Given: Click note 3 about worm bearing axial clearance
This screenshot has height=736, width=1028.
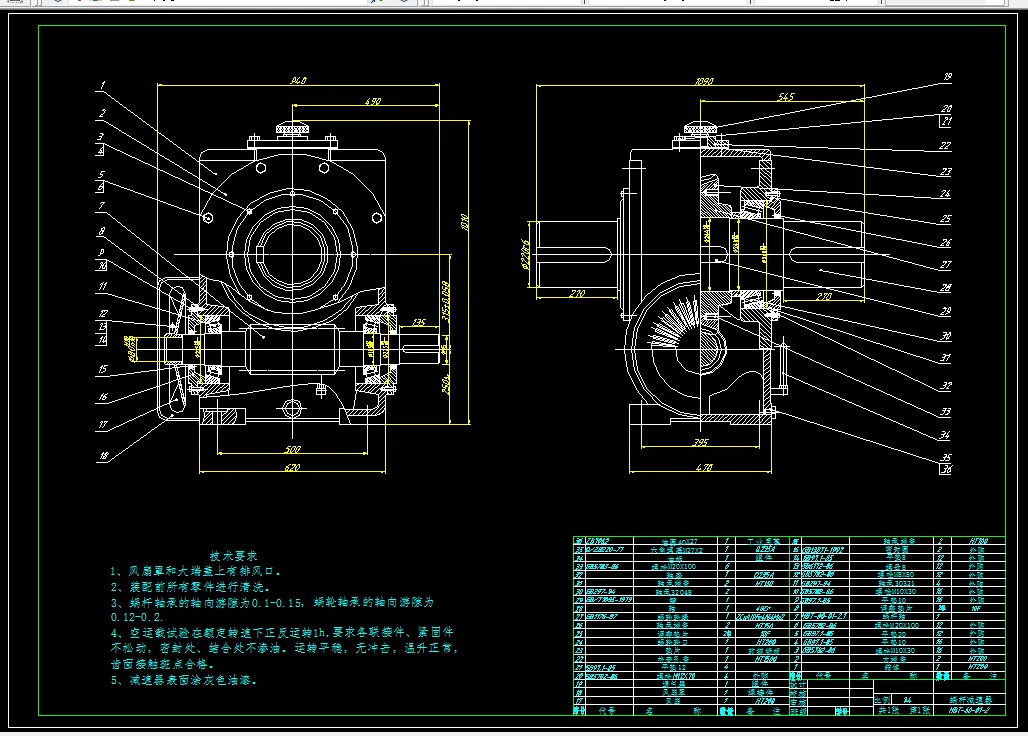Looking at the screenshot, I should (272, 609).
